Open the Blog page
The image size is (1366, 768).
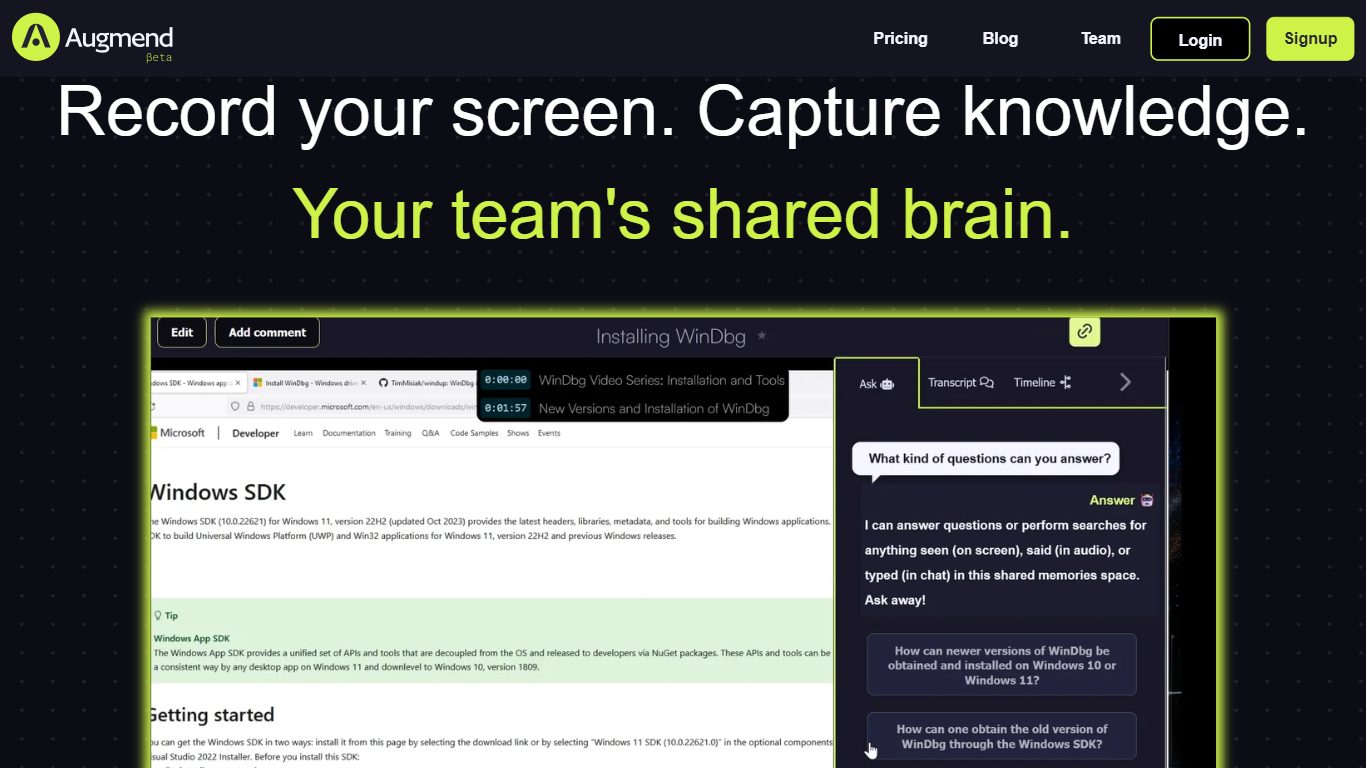(x=1000, y=38)
